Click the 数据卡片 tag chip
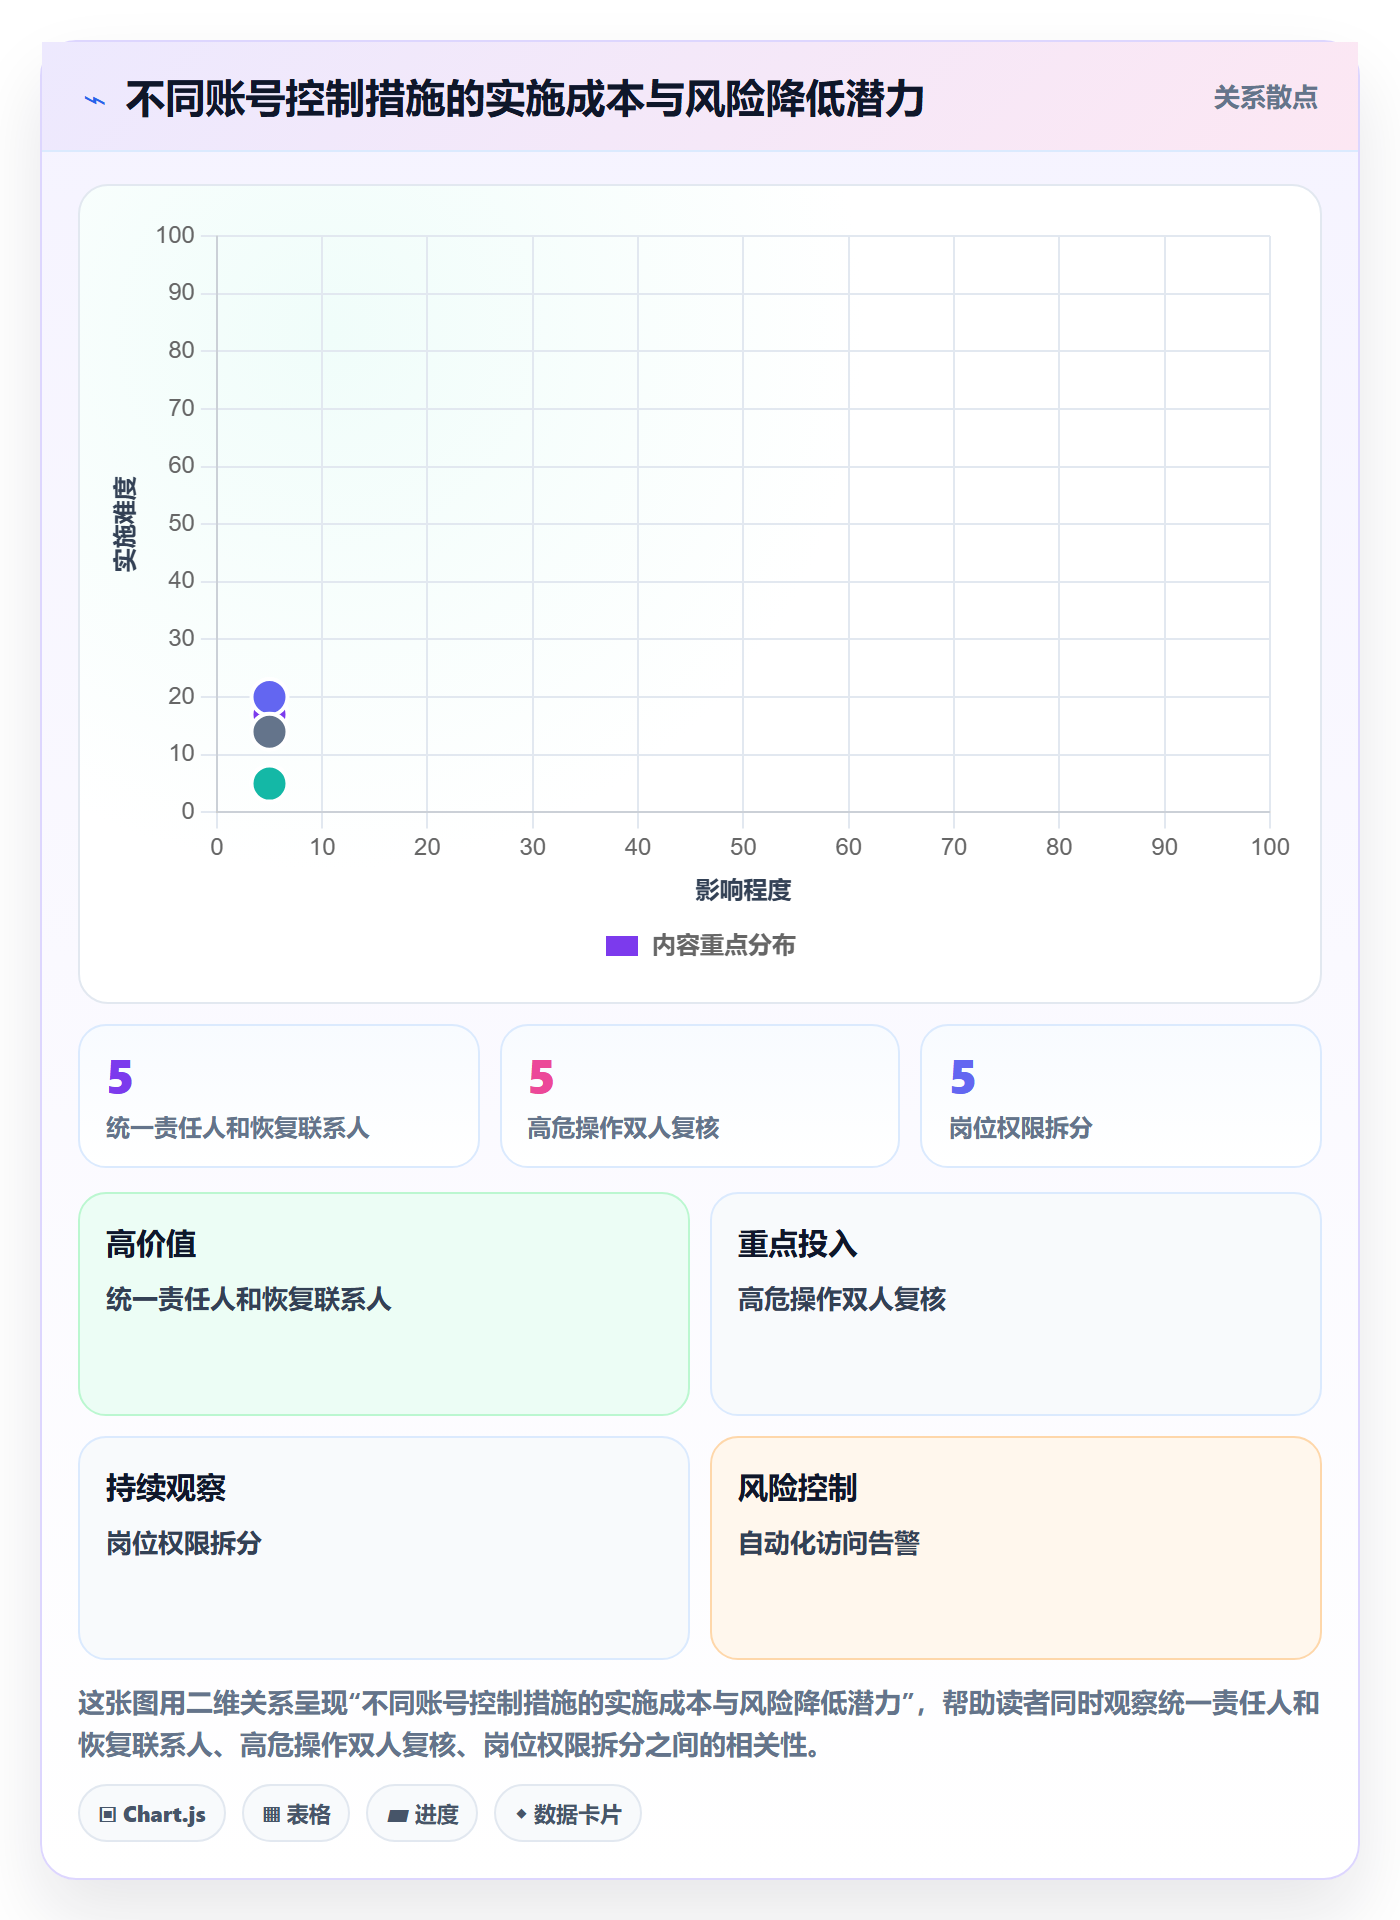This screenshot has height=1920, width=1400. pyautogui.click(x=568, y=1814)
